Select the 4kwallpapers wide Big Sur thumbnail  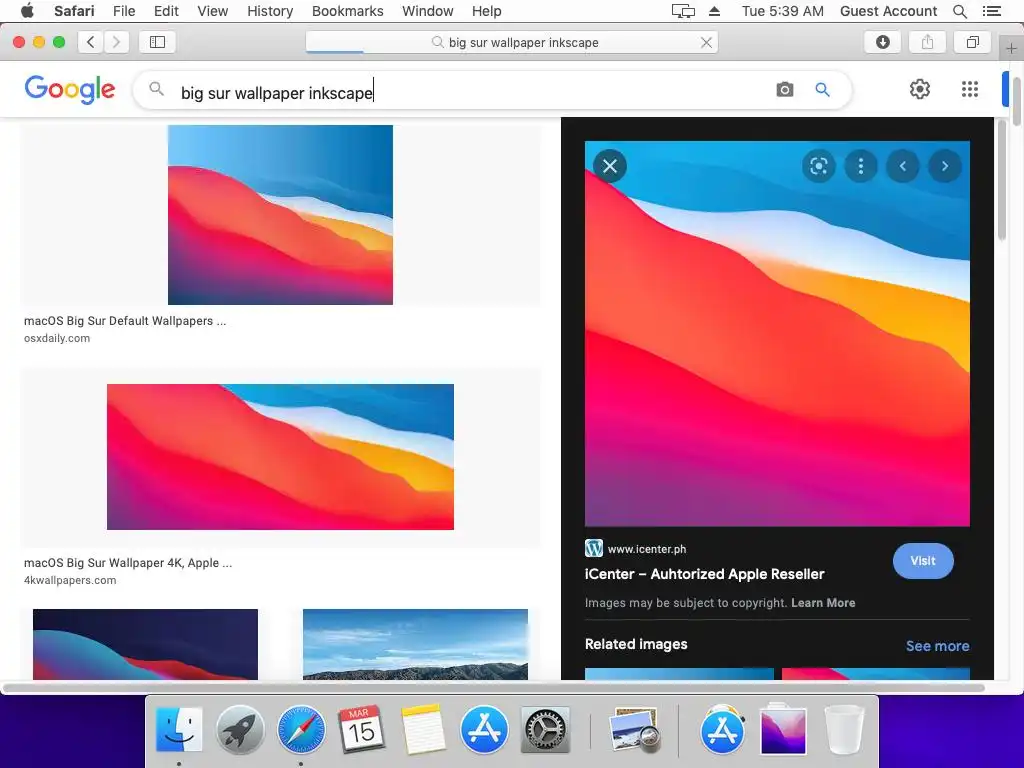pos(280,456)
